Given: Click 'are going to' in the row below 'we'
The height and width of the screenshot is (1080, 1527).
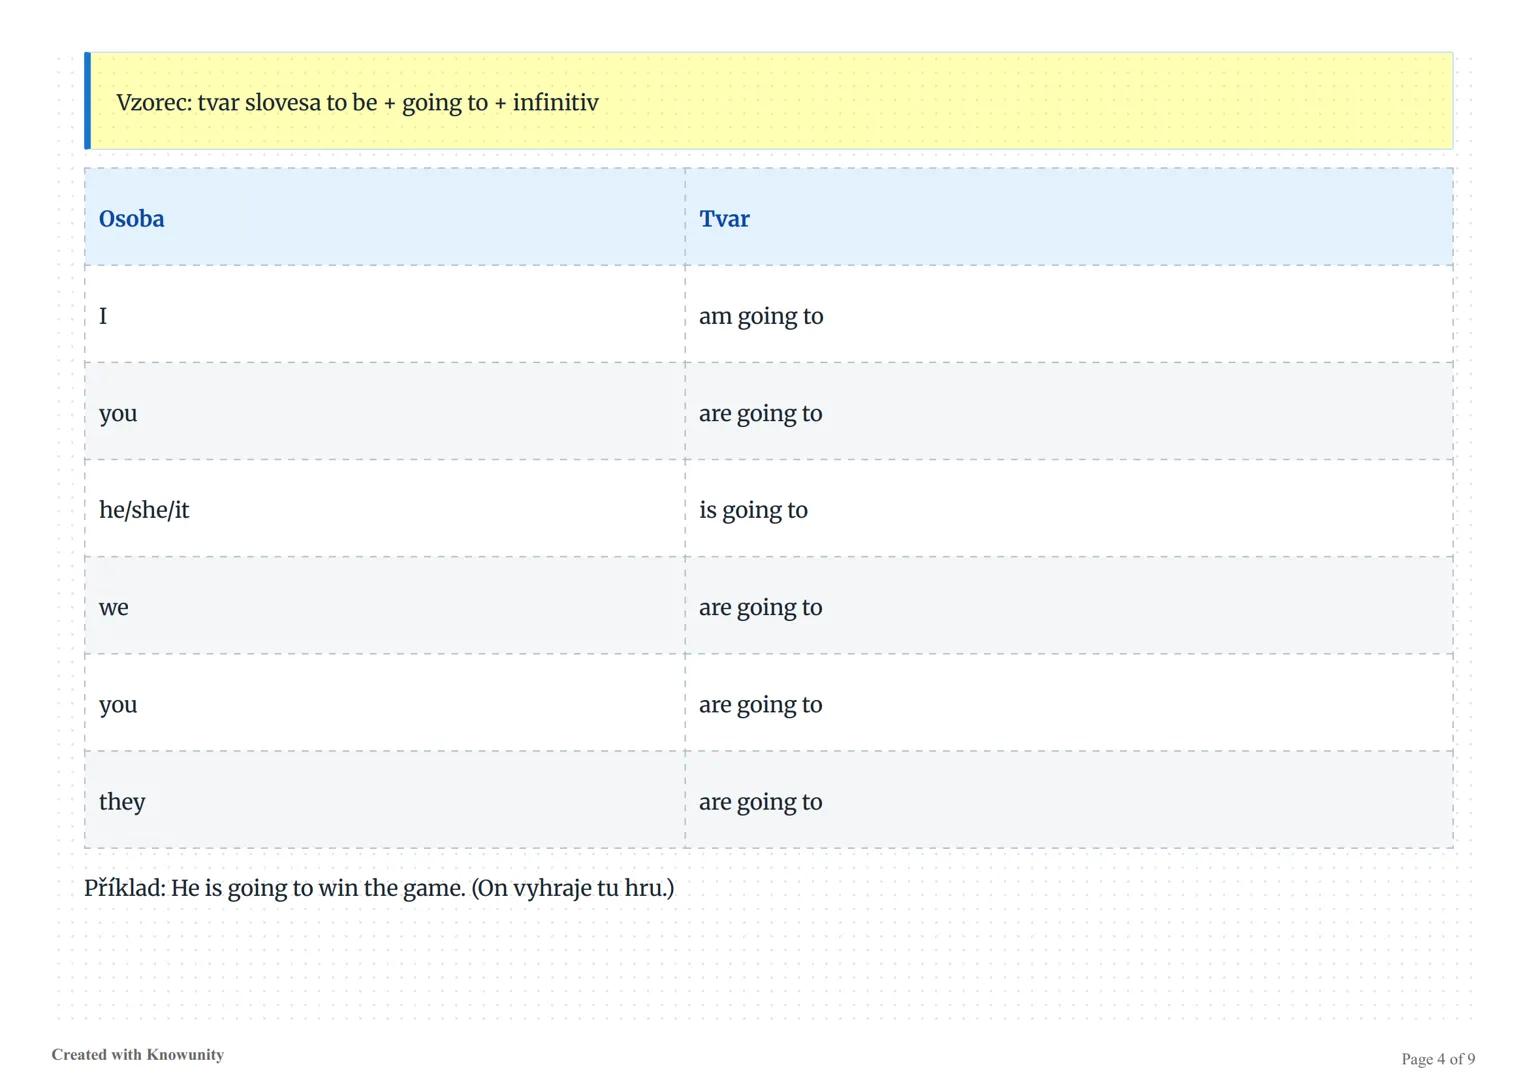Looking at the screenshot, I should tap(760, 704).
